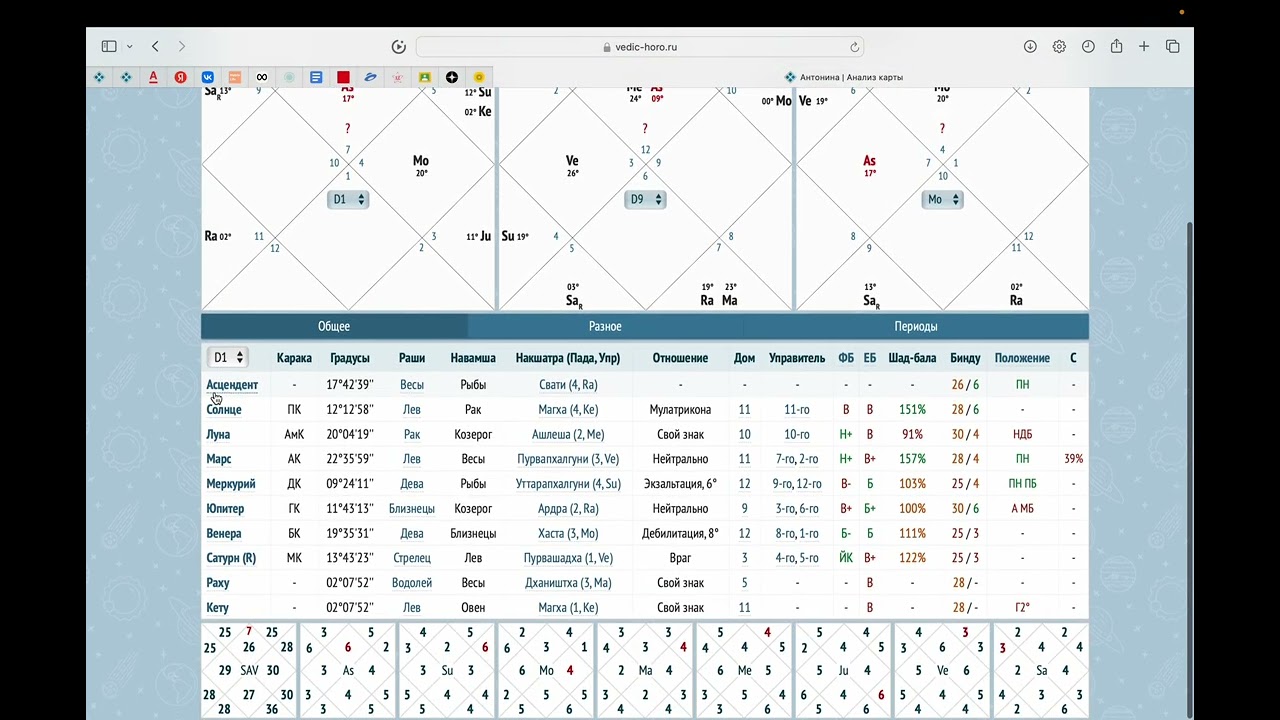This screenshot has width=1280, height=720.
Task: Click the Меркурий row label
Action: (x=231, y=484)
